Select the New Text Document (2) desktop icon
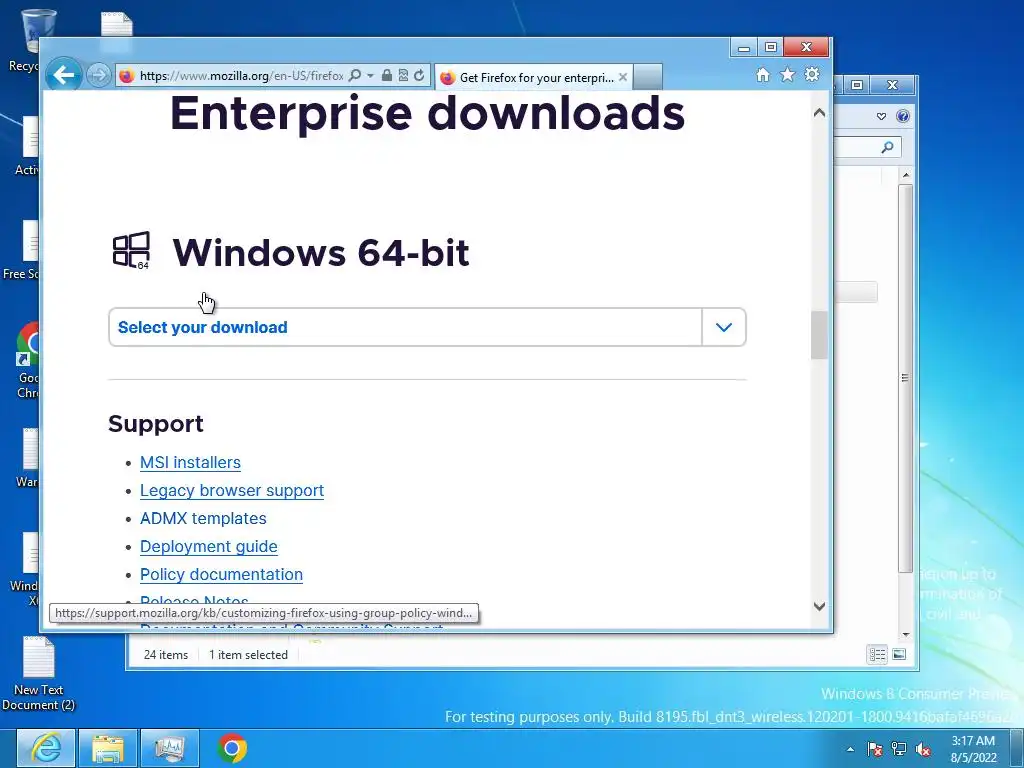This screenshot has width=1024, height=768. point(39,673)
